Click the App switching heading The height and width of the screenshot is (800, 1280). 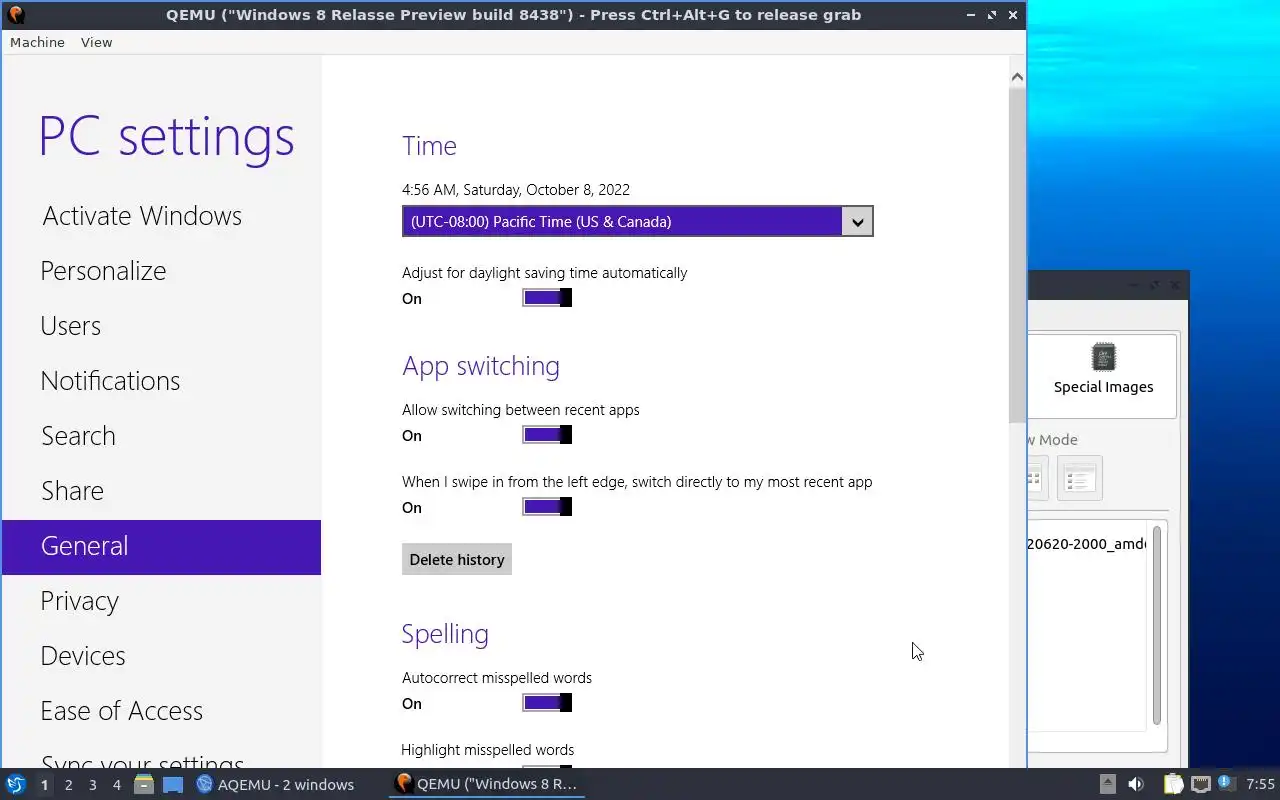pos(481,366)
